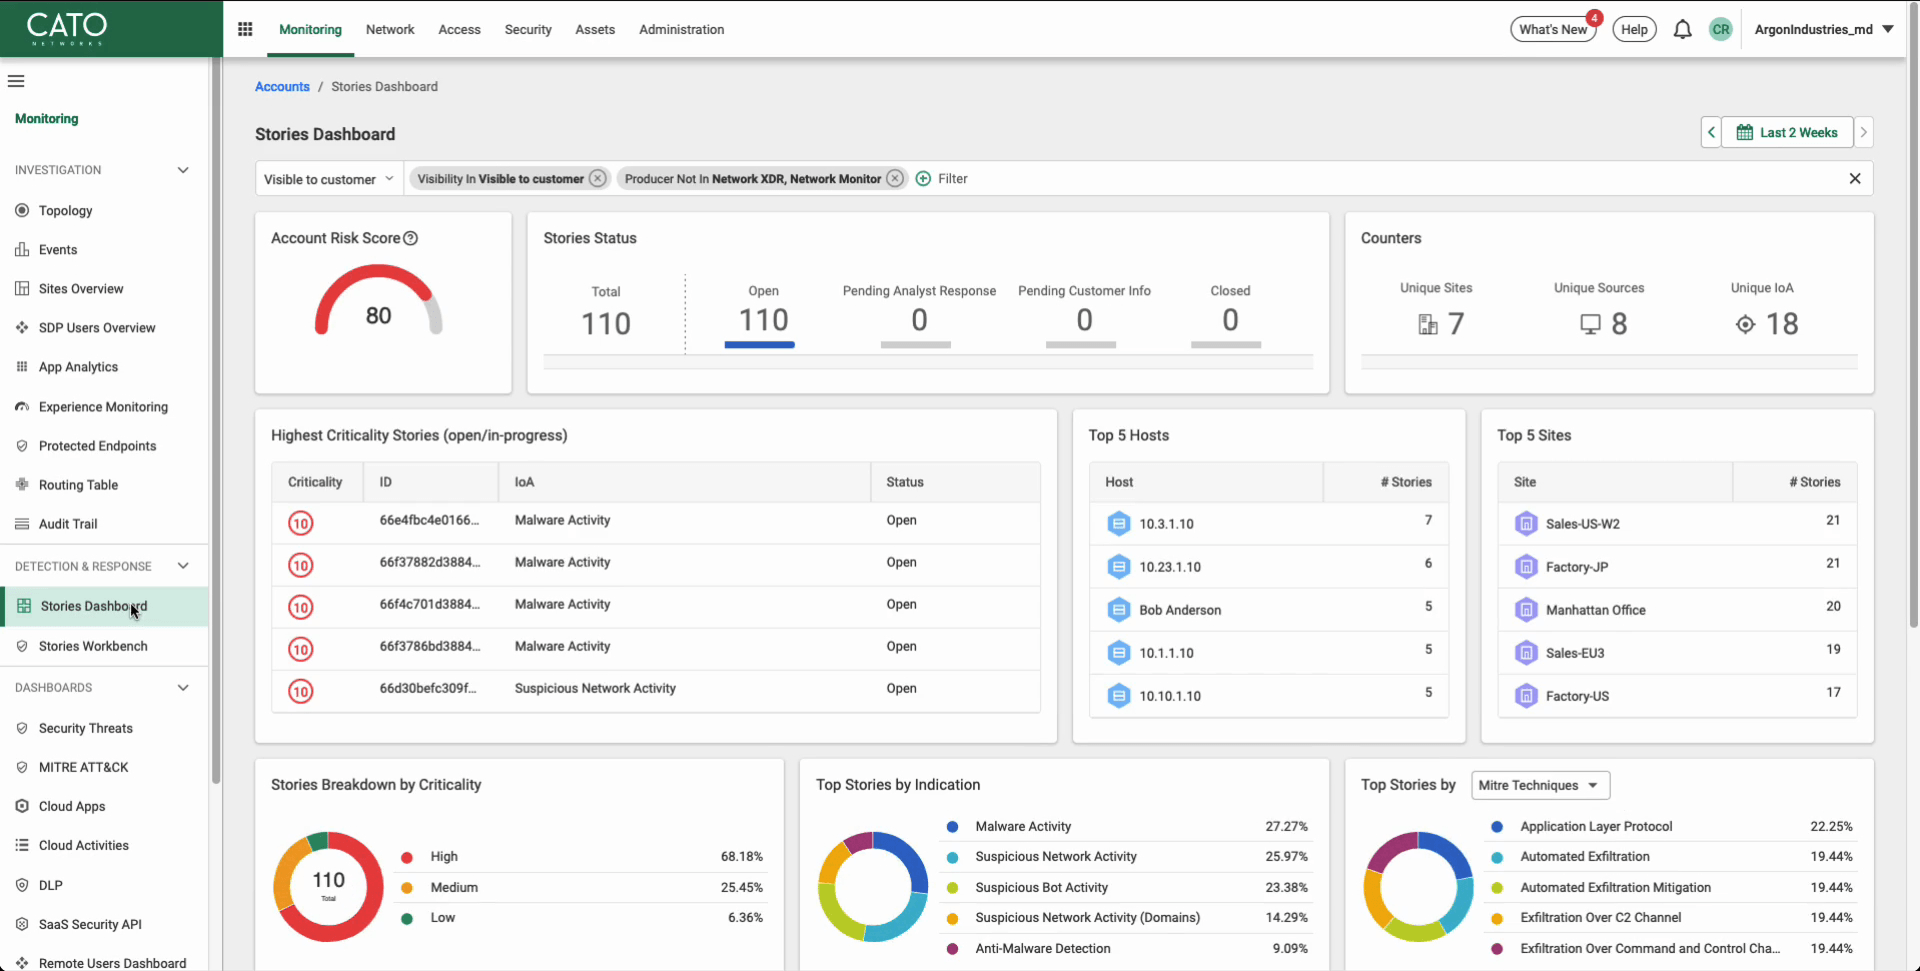The height and width of the screenshot is (971, 1920).
Task: Expand the ArgonIndustries_md account dropdown
Action: [1824, 29]
